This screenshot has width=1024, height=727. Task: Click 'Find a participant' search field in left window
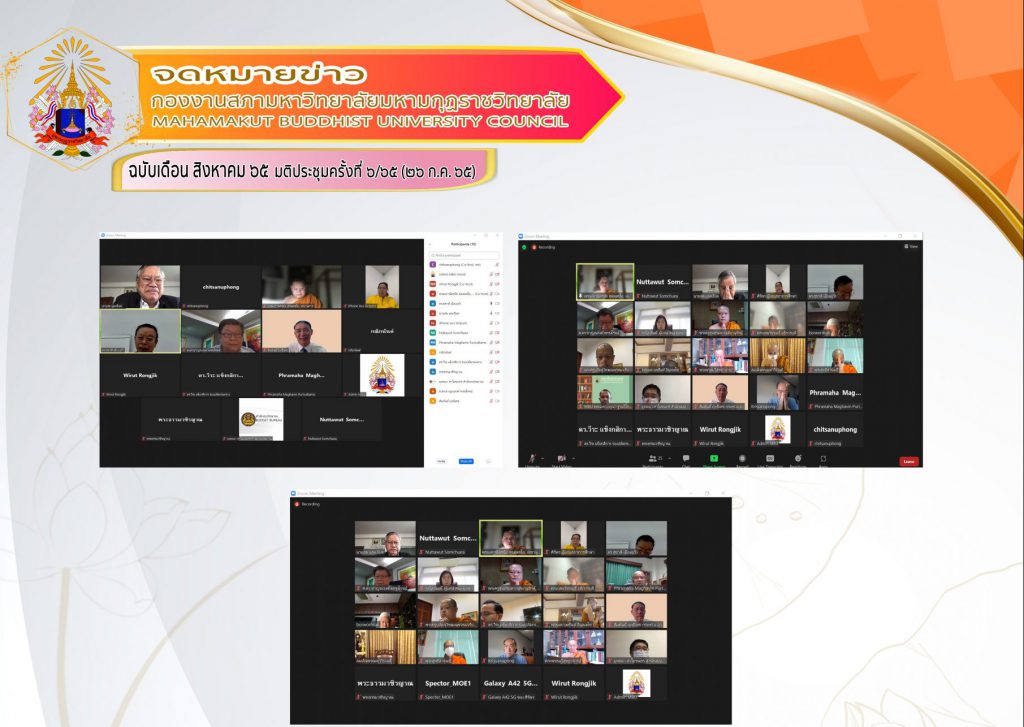click(464, 255)
